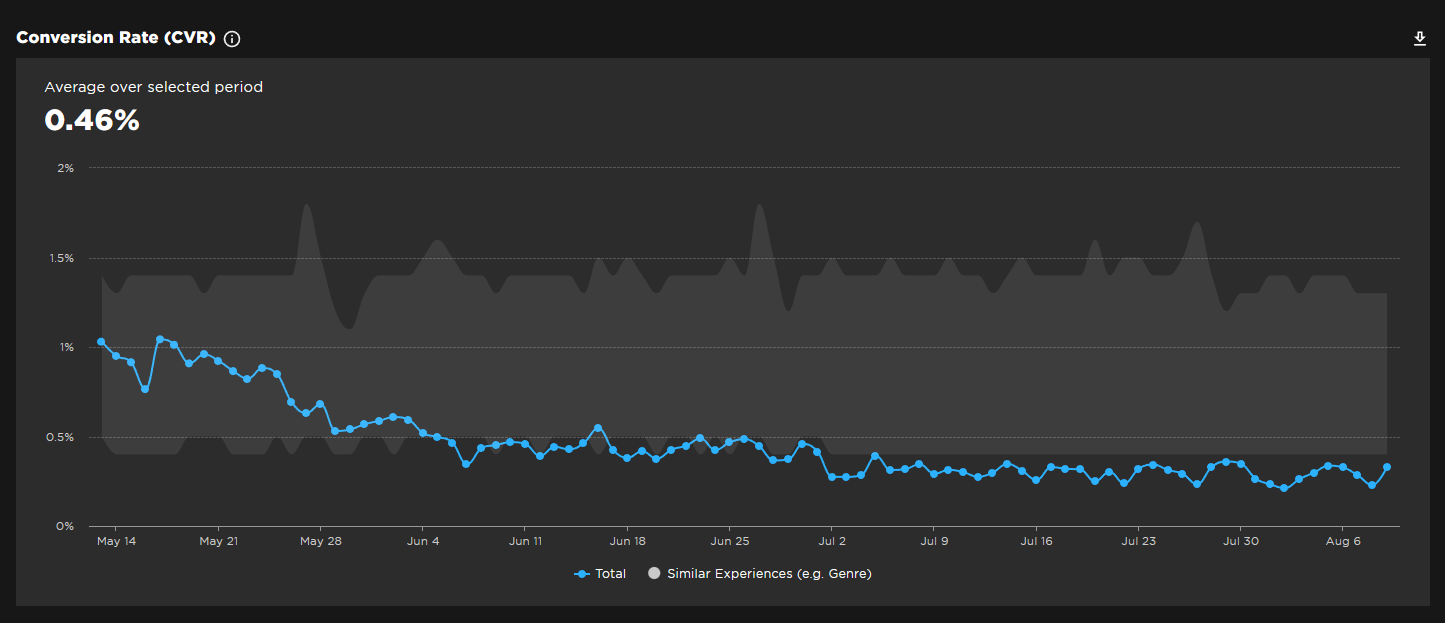
Task: Click the Average over selected period label
Action: click(x=153, y=87)
